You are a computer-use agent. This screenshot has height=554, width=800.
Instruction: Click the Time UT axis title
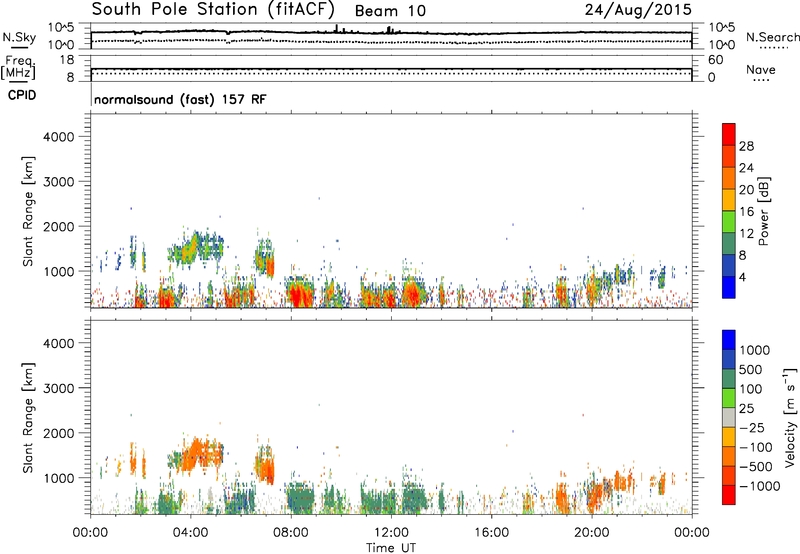(391, 548)
